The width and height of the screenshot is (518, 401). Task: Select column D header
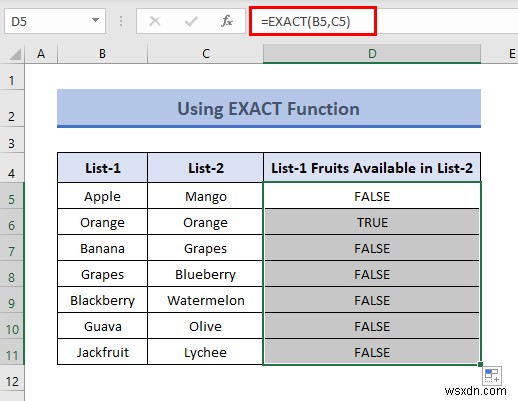pyautogui.click(x=372, y=54)
